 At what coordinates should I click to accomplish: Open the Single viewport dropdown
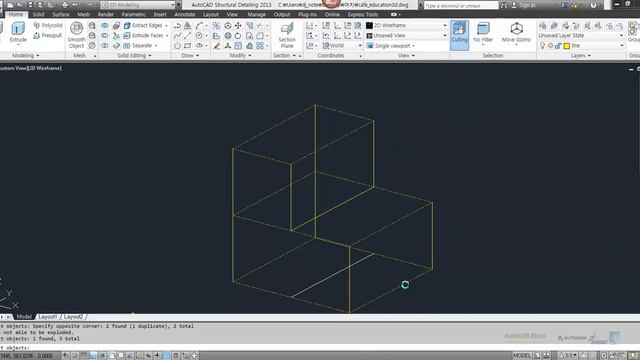[391, 46]
